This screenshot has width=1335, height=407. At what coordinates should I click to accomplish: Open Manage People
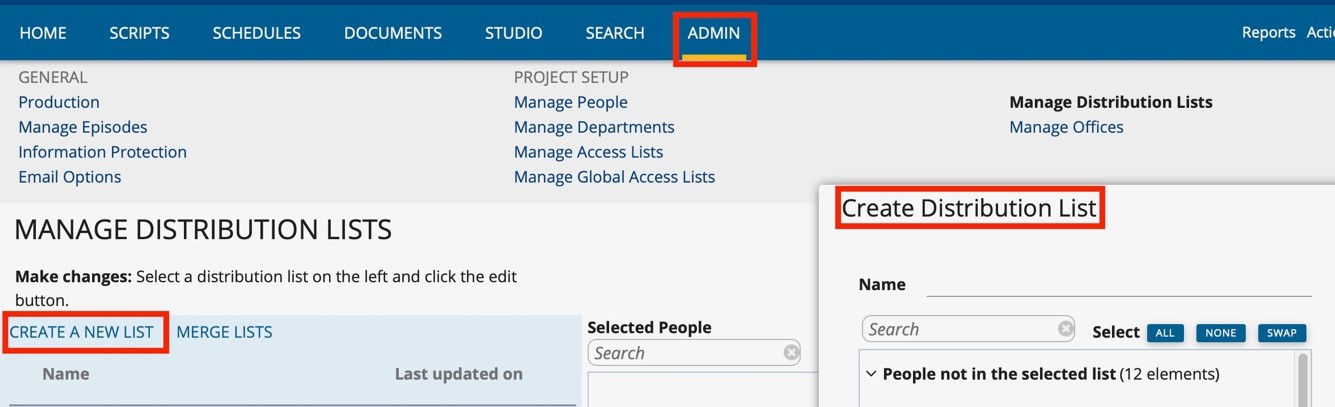[x=571, y=102]
